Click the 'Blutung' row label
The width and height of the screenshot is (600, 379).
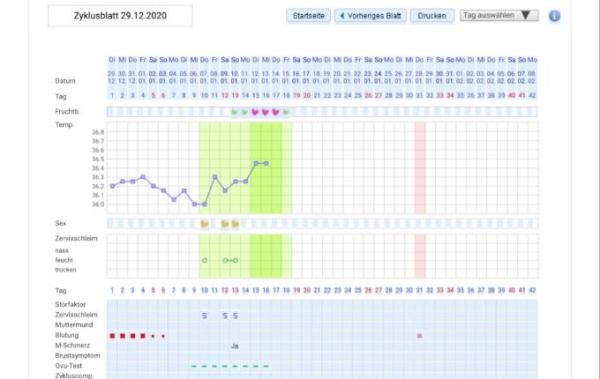coord(67,335)
